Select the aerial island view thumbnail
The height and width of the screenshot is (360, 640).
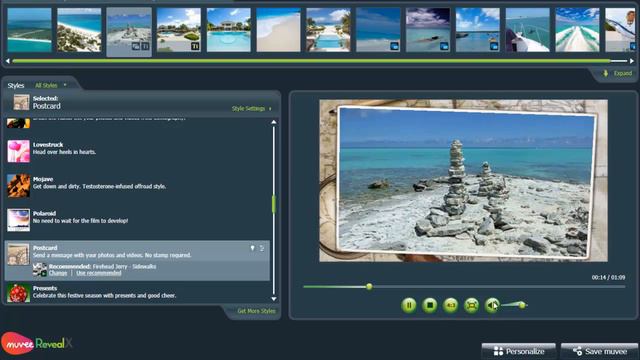pyautogui.click(x=29, y=30)
